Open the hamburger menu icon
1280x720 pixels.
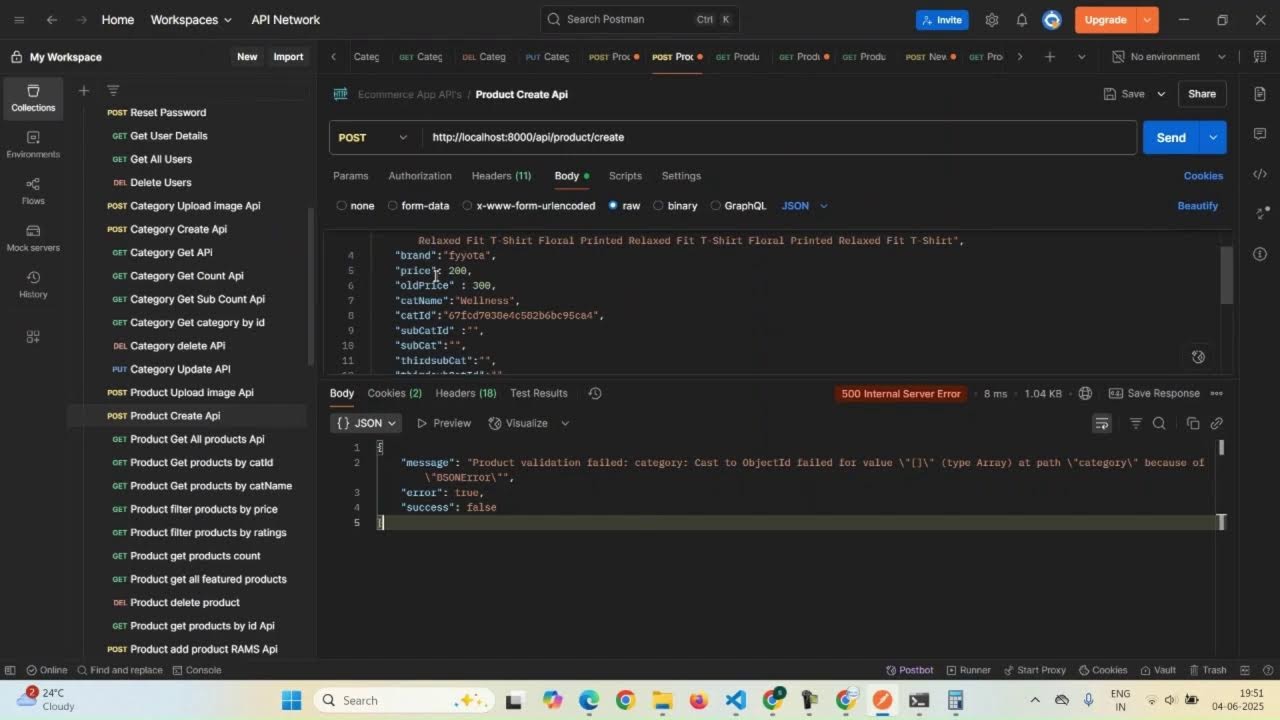click(x=19, y=19)
